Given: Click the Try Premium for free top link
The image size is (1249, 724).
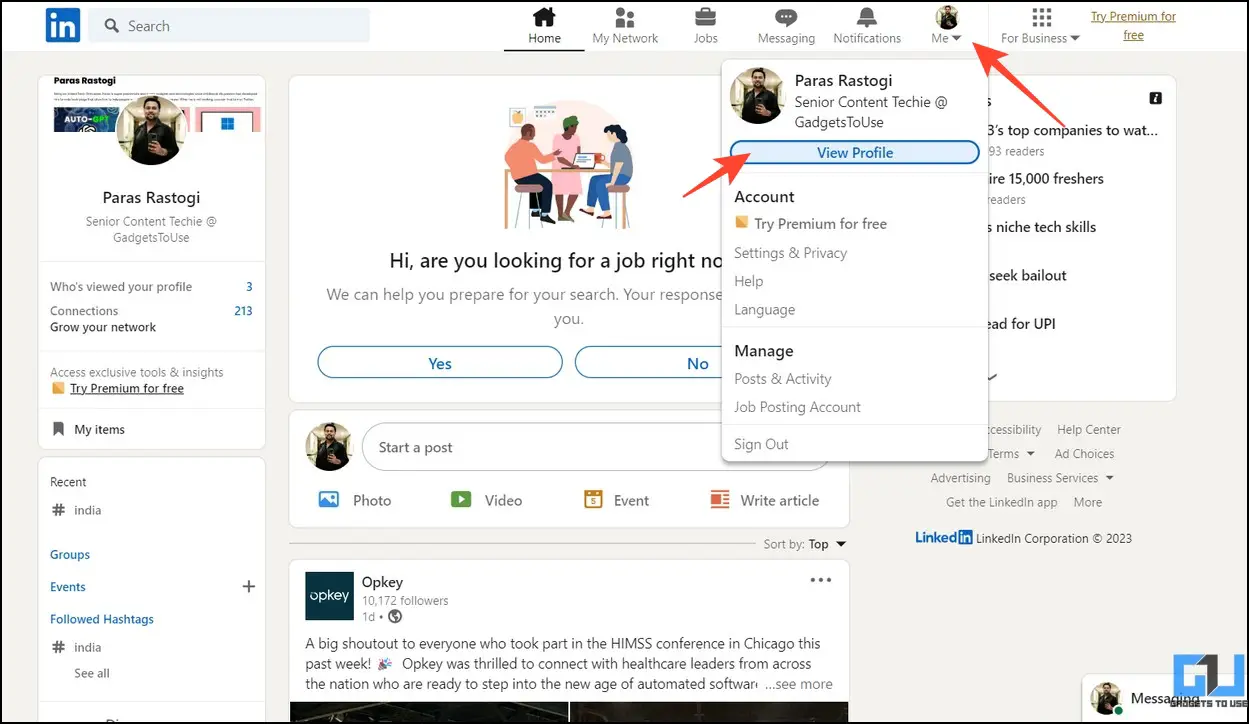Looking at the screenshot, I should point(1133,25).
